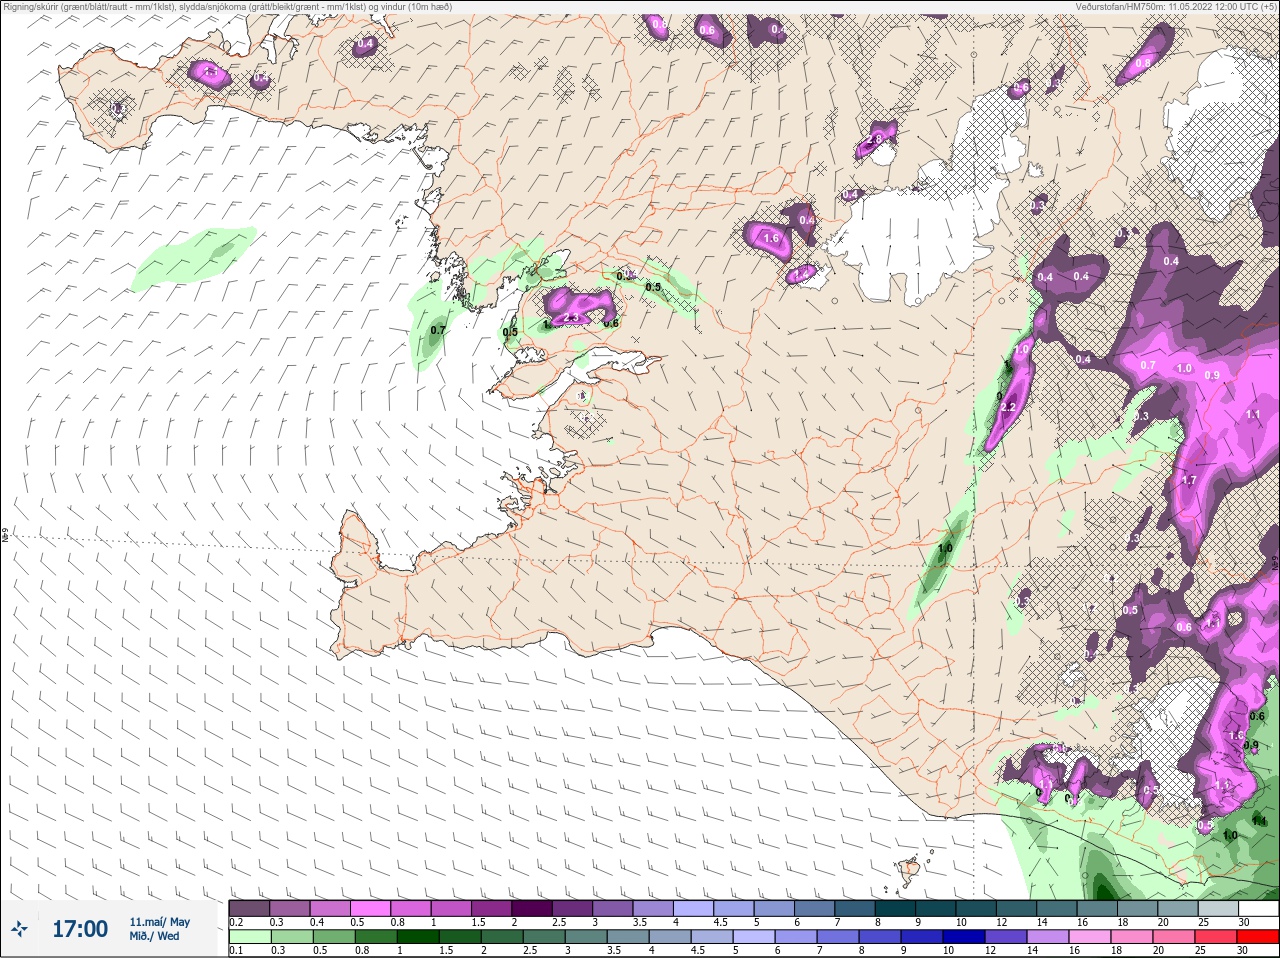Click the 2.3 value in the purple snow patch
The width and height of the screenshot is (1280, 958).
pyautogui.click(x=573, y=319)
